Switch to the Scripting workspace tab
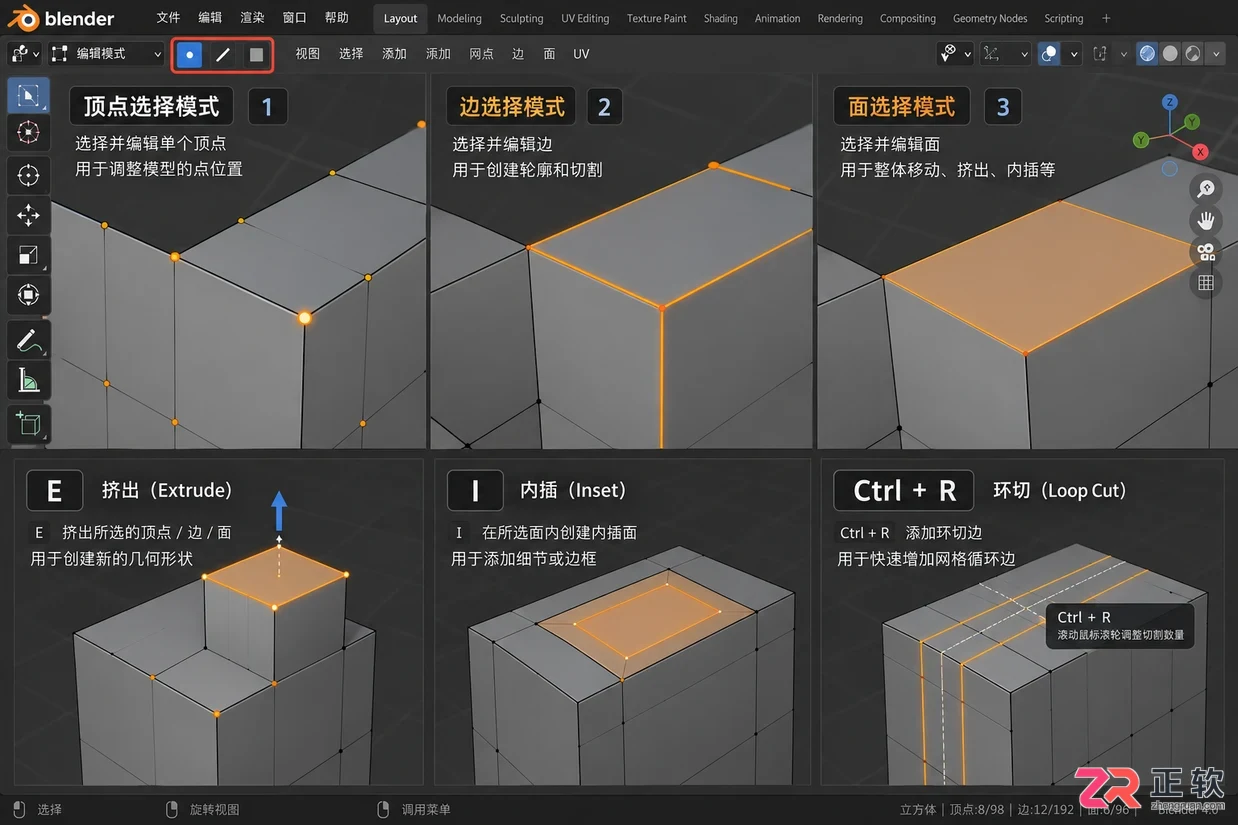The image size is (1238, 825). tap(1064, 18)
